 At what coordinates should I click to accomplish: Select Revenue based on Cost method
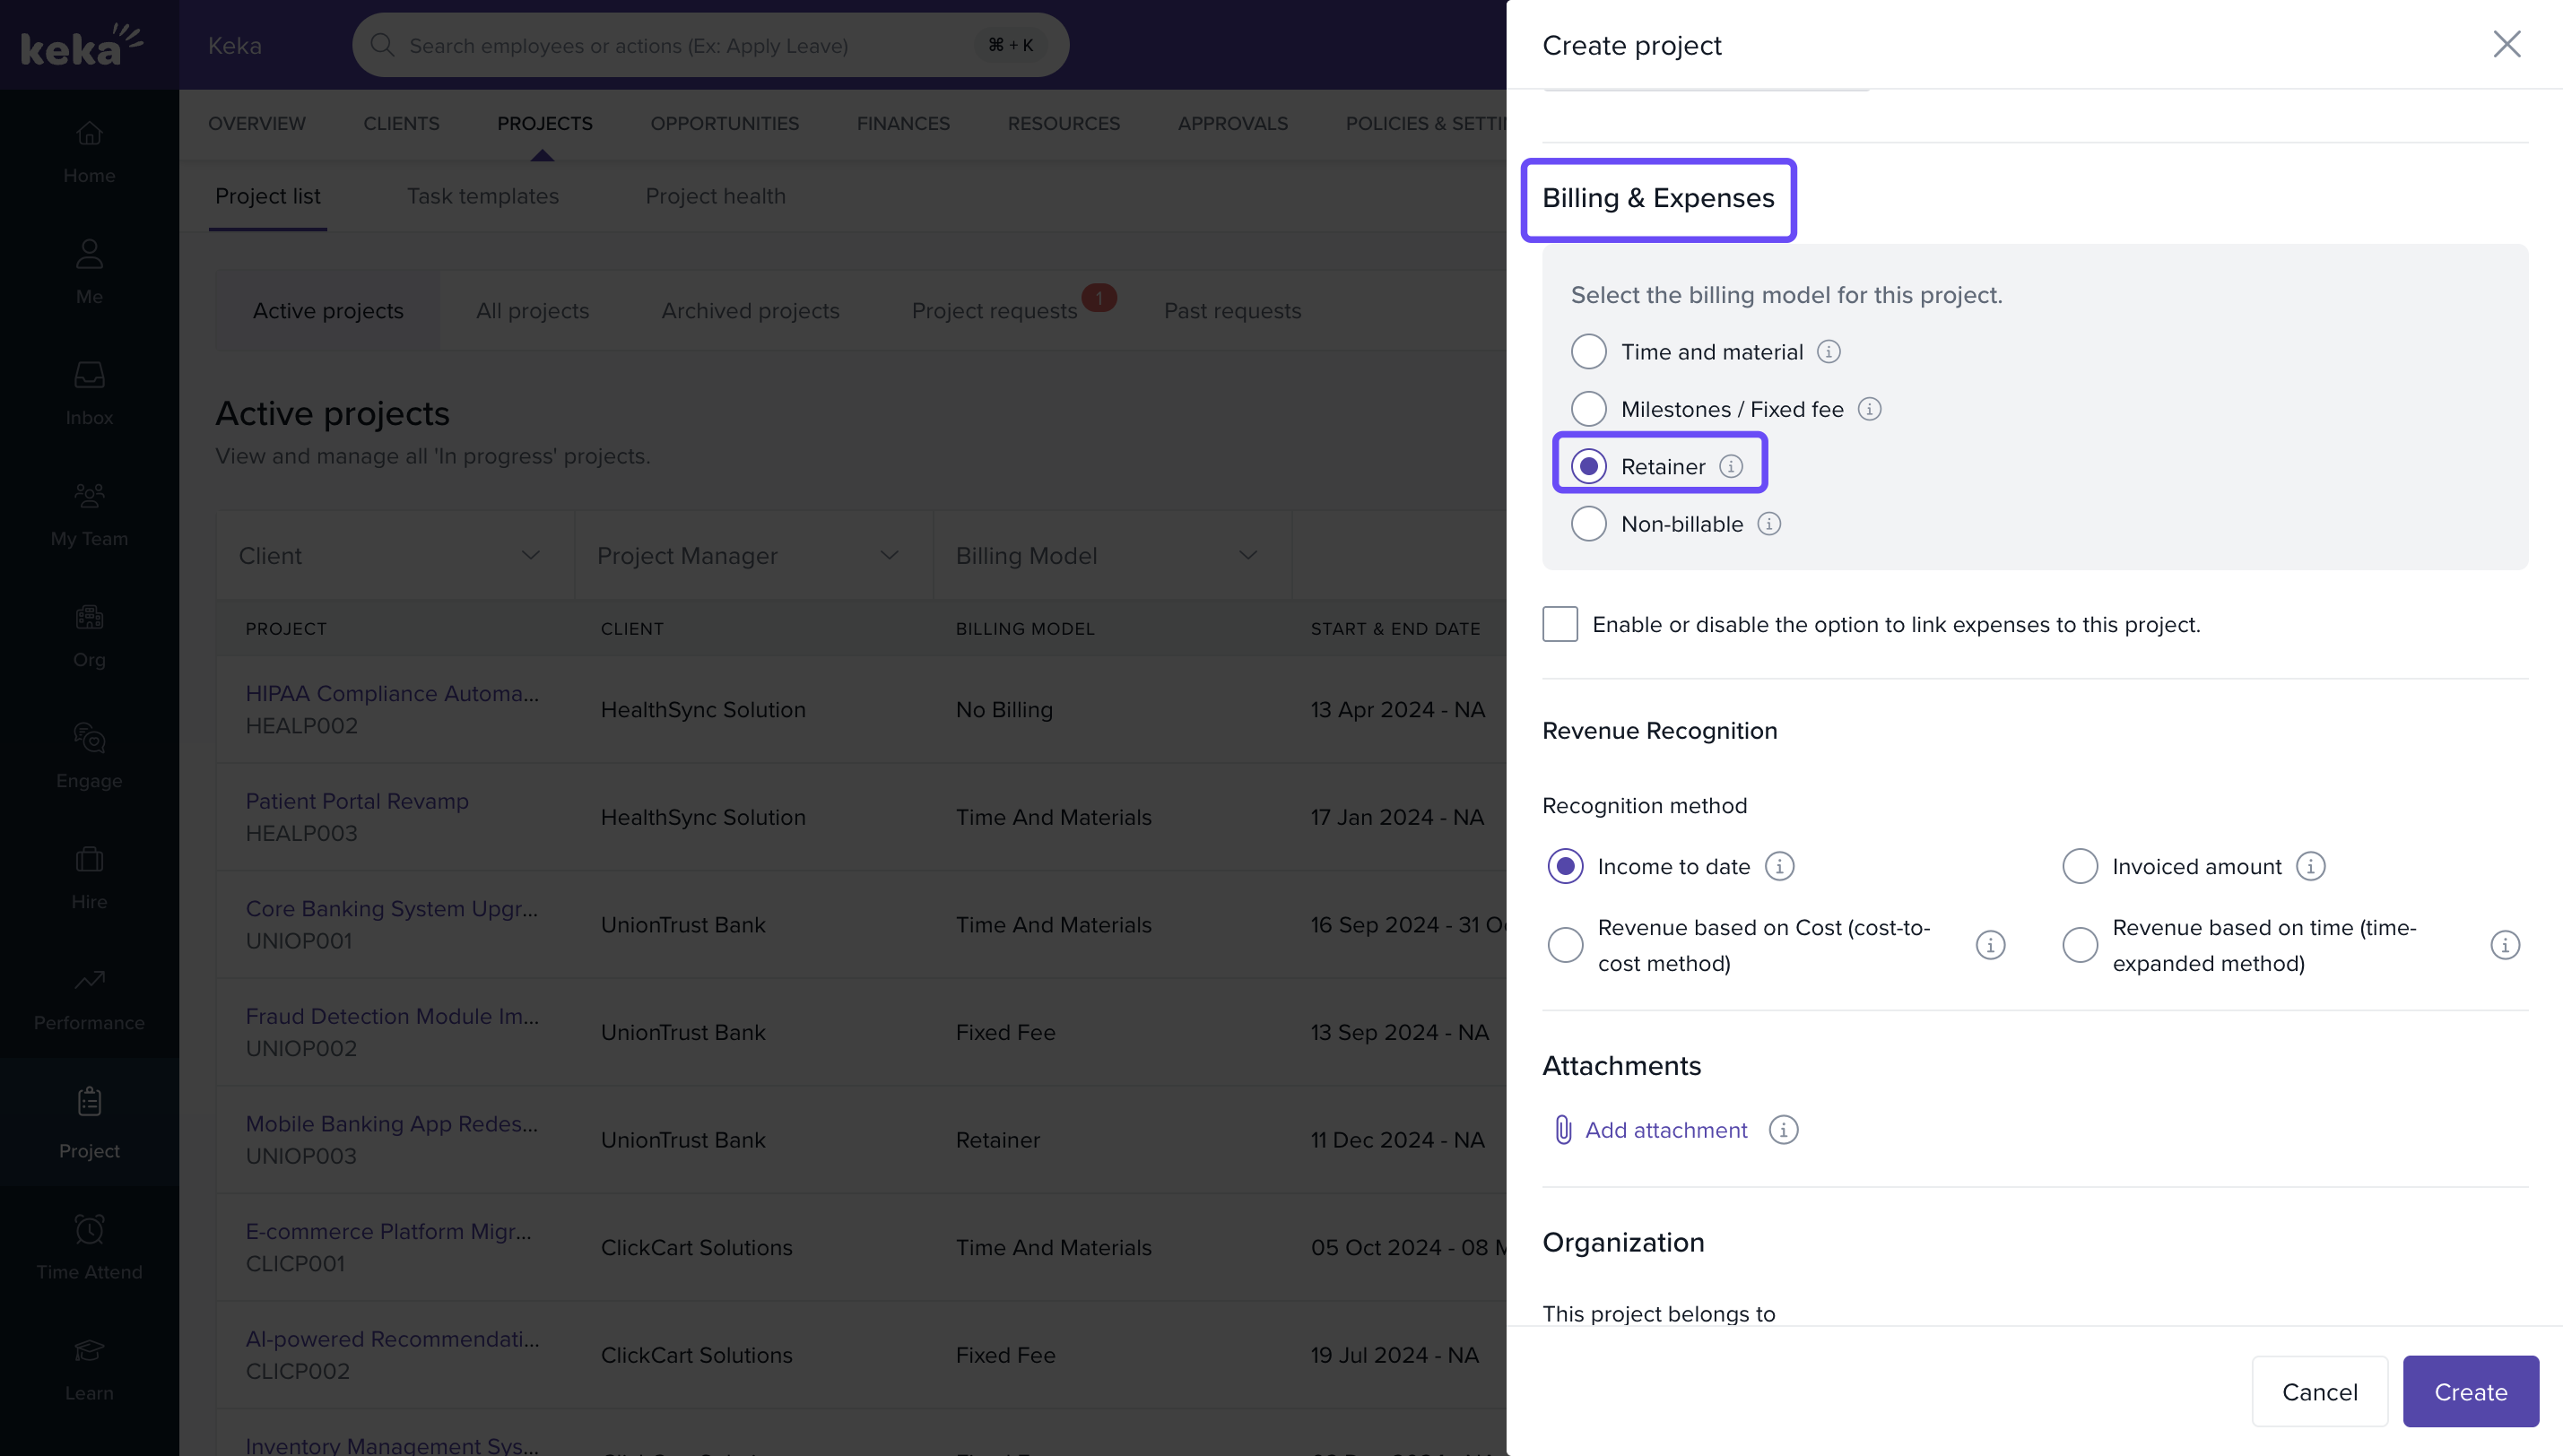pos(1565,945)
